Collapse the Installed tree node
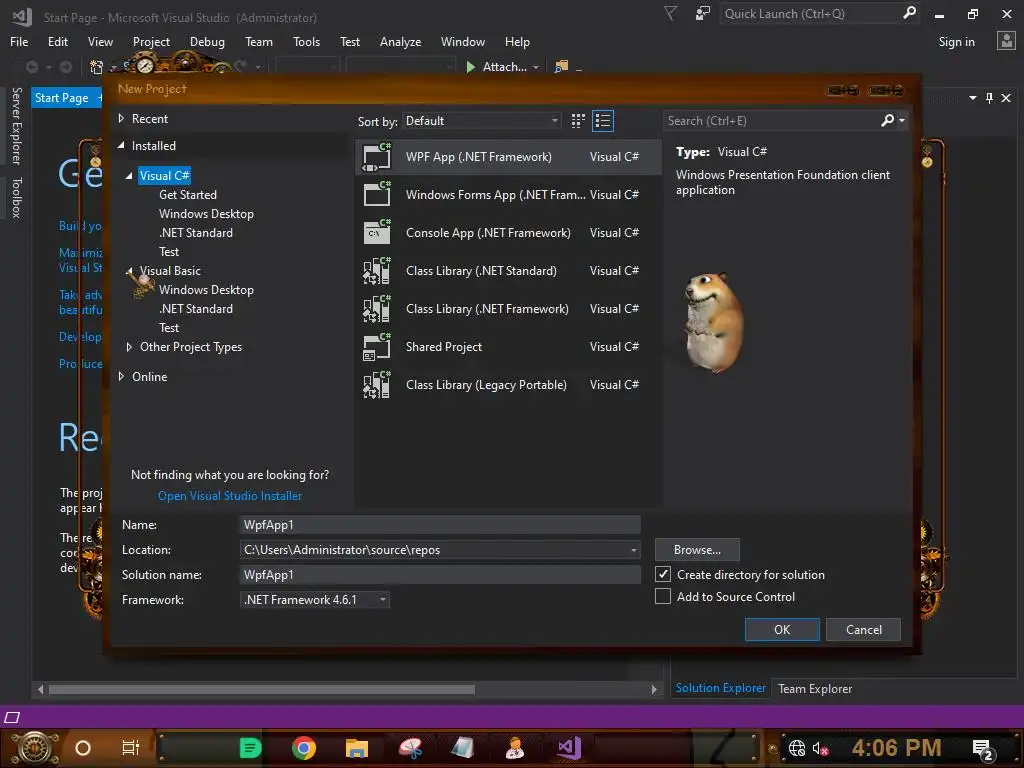The height and width of the screenshot is (768, 1024). 121,146
